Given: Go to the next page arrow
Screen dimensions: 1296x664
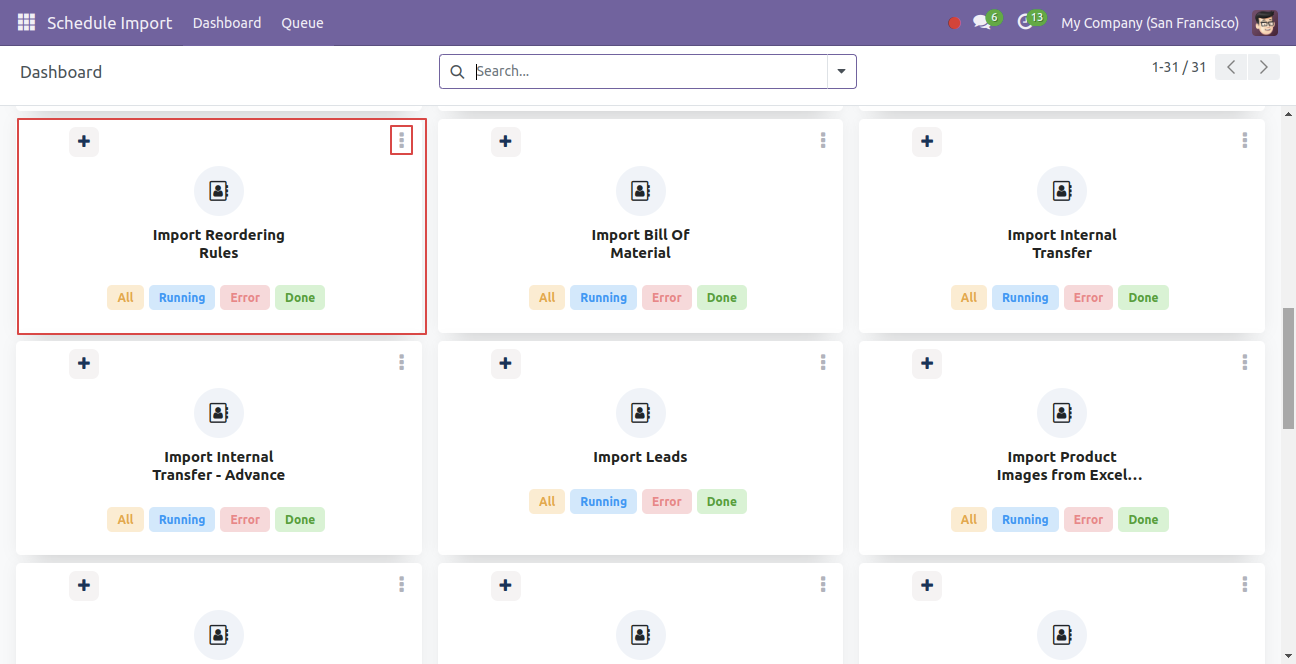Looking at the screenshot, I should click(x=1264, y=67).
